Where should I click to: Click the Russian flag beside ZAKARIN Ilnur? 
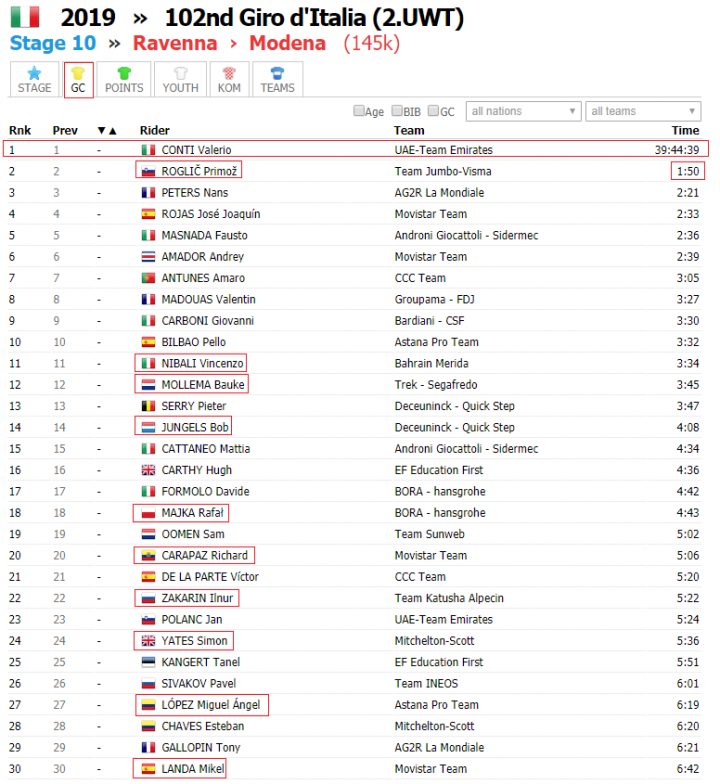[148, 598]
